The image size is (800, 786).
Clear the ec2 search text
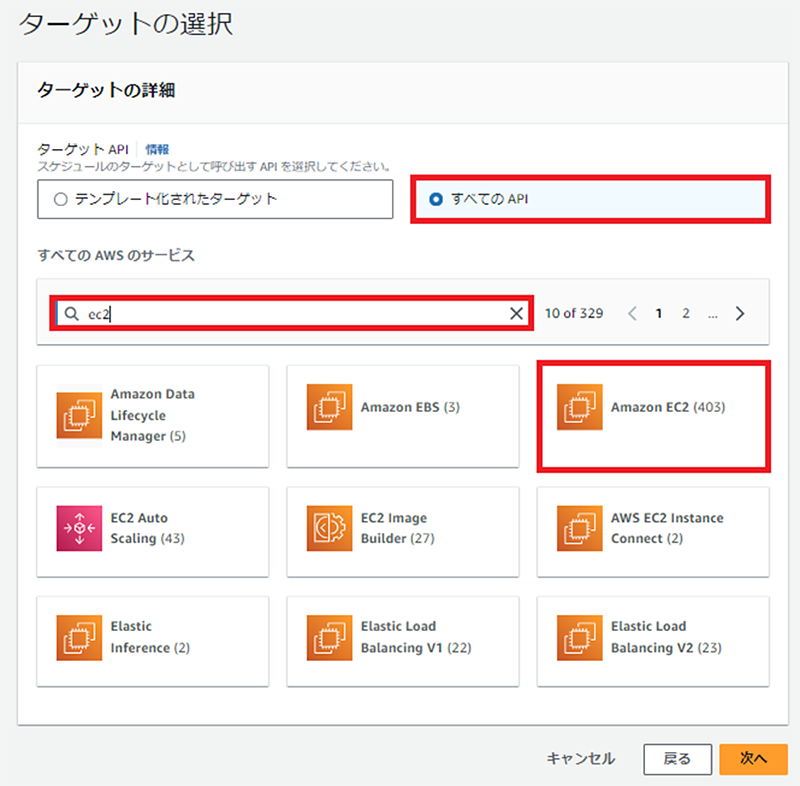point(516,314)
